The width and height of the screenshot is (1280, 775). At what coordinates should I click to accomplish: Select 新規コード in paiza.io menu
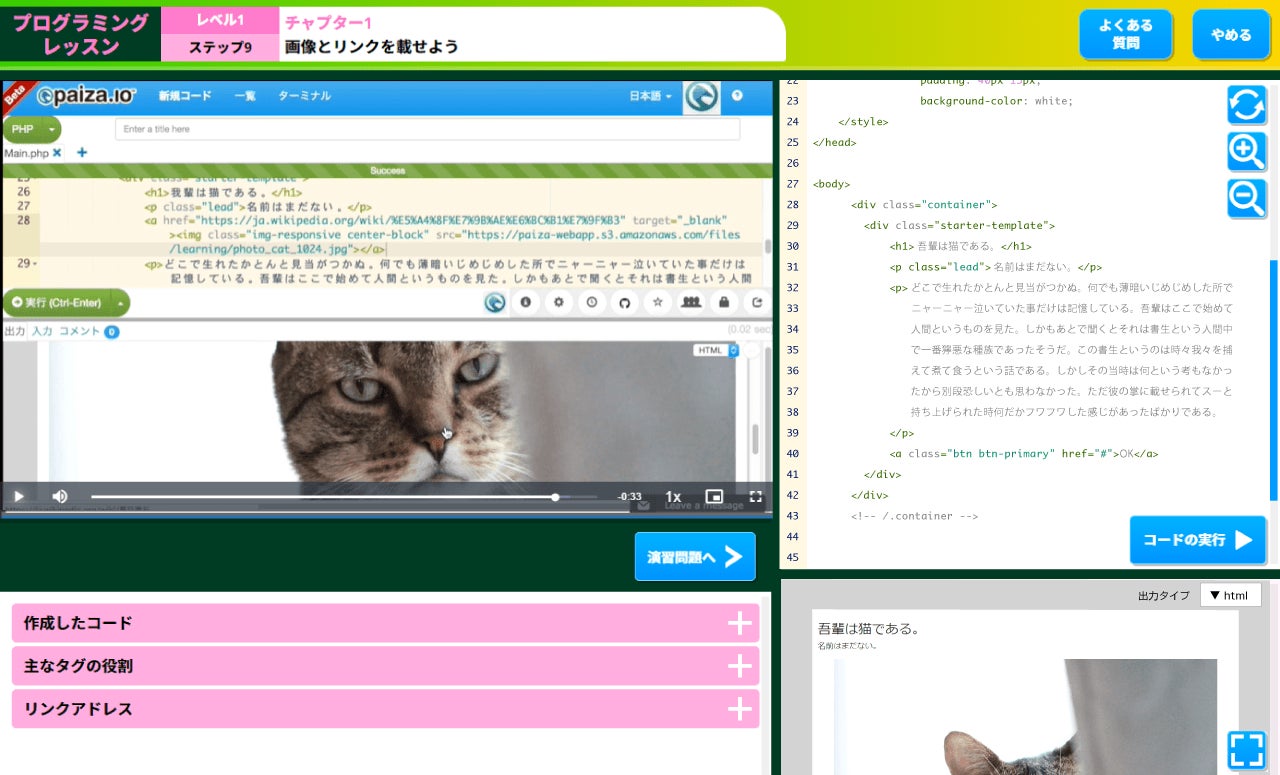[x=185, y=96]
